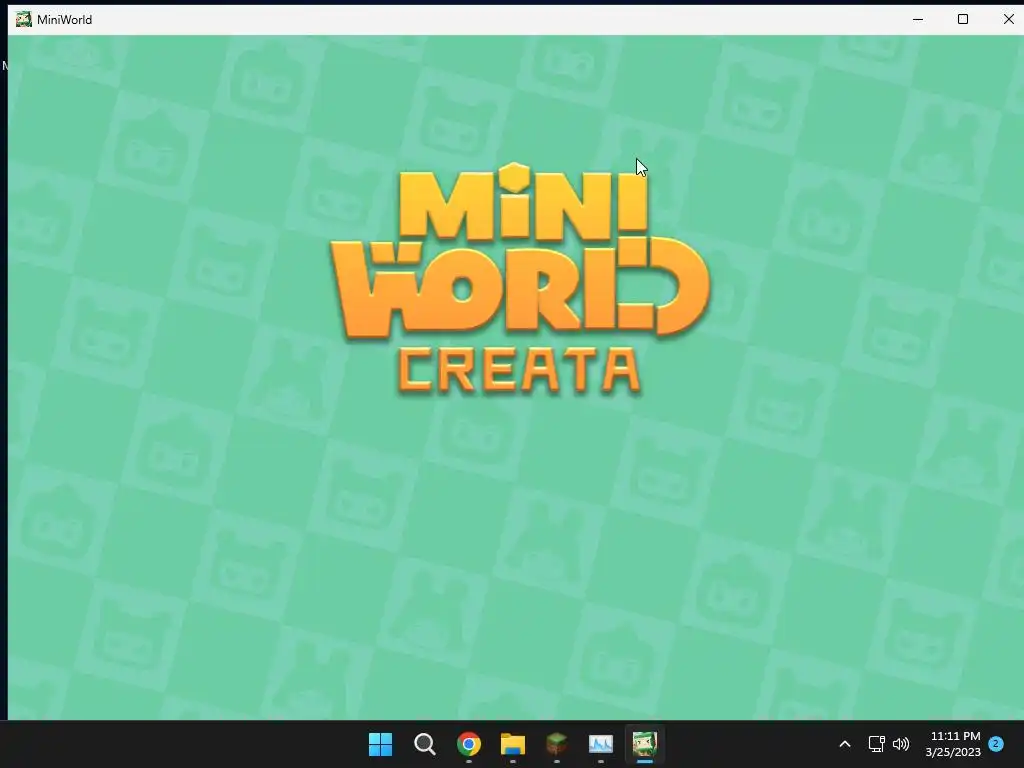The image size is (1024, 768).
Task: Open the notification count badge
Action: [x=996, y=744]
